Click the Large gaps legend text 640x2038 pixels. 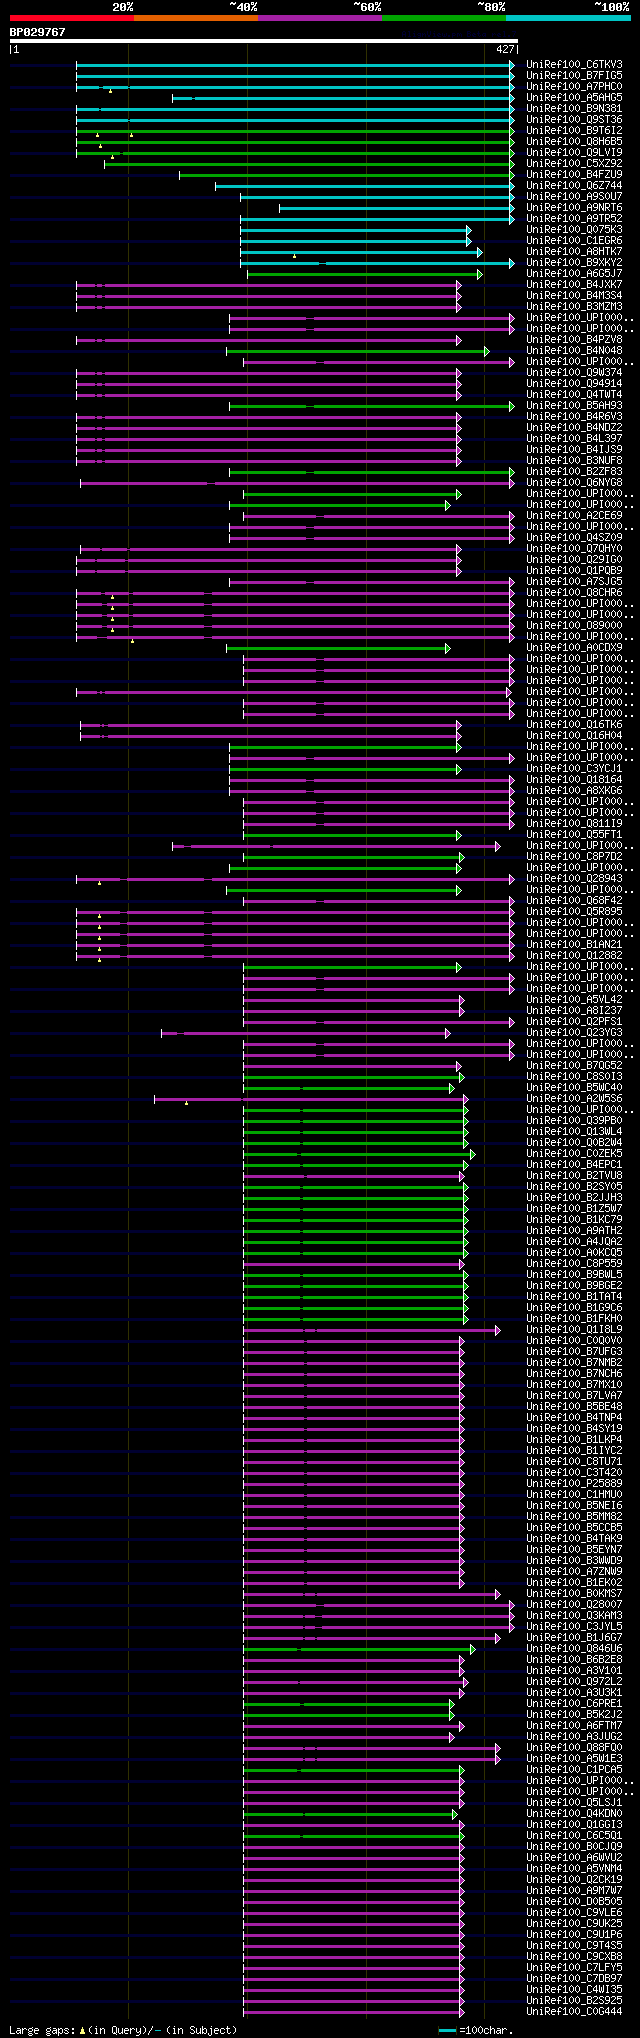pyautogui.click(x=124, y=2031)
